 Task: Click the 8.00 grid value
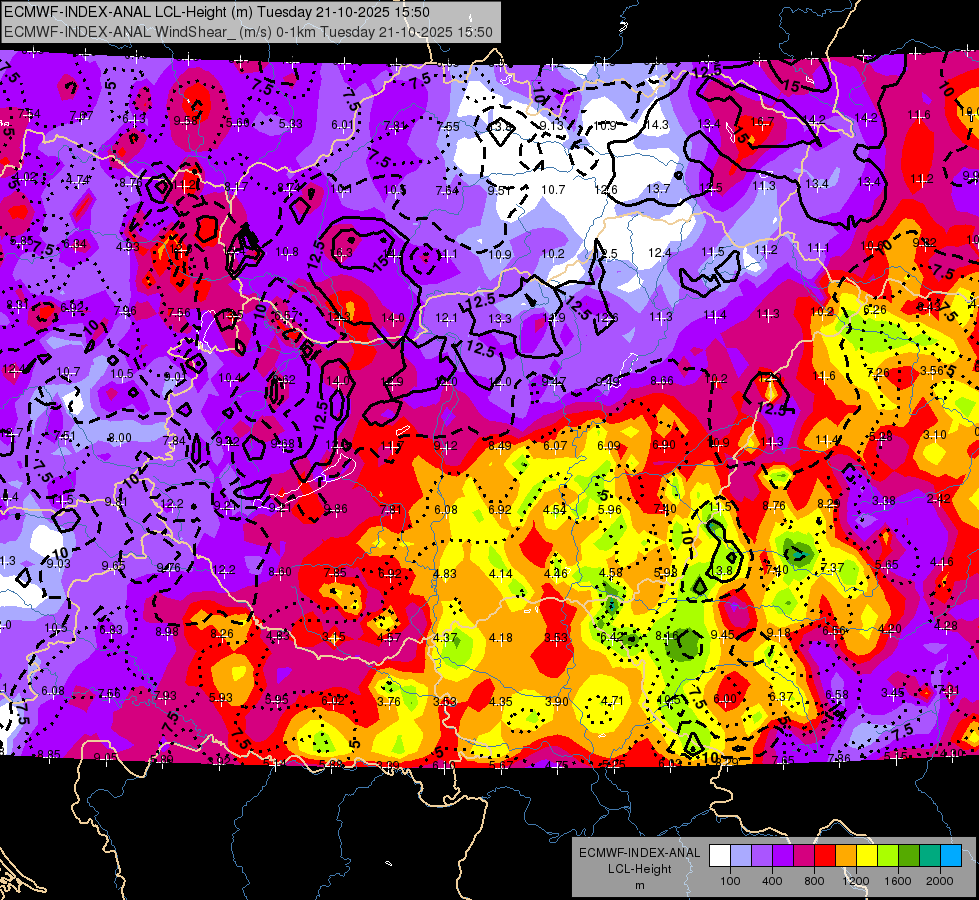120,438
